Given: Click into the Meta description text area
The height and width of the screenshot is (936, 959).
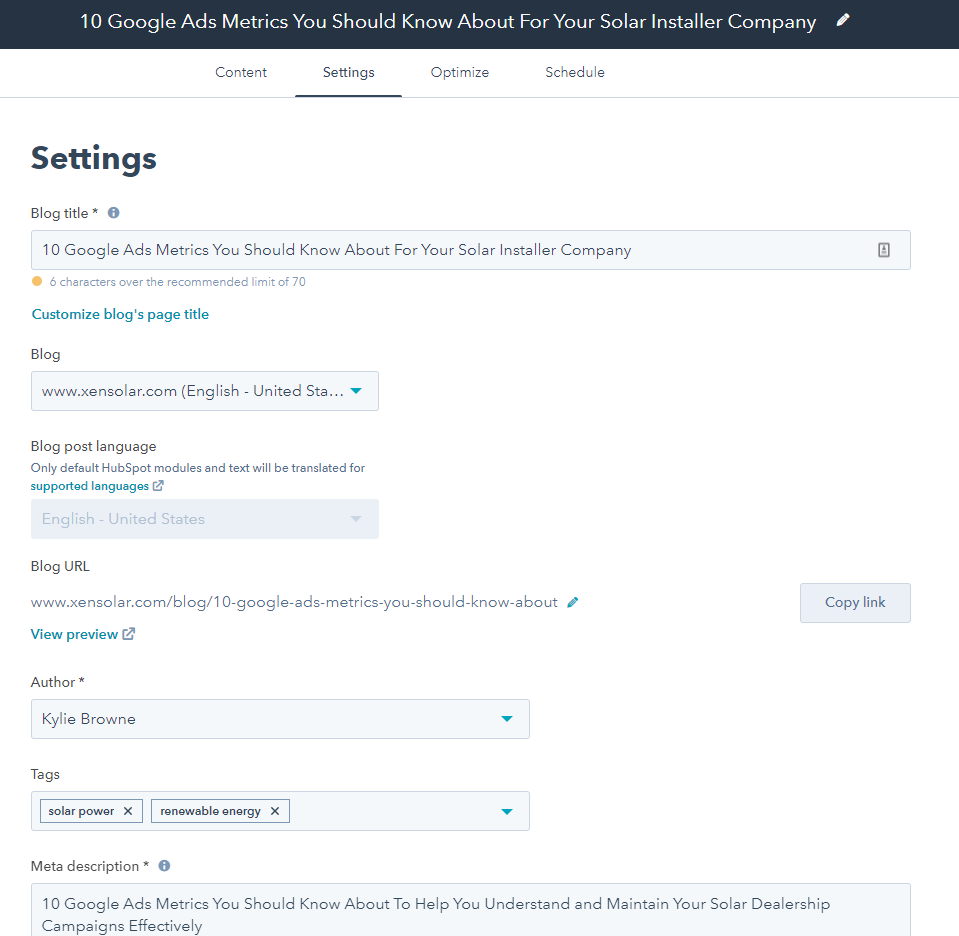Looking at the screenshot, I should (x=470, y=910).
